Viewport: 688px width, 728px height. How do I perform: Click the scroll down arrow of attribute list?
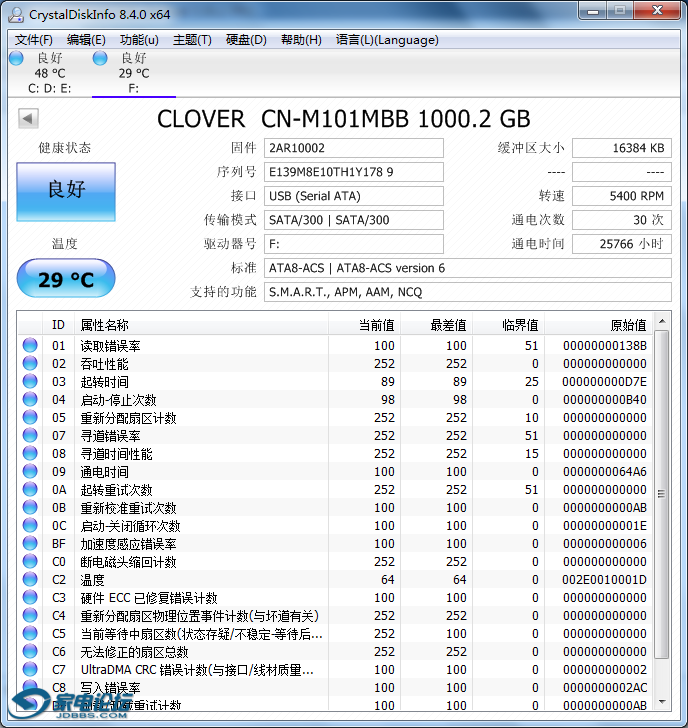(x=662, y=702)
